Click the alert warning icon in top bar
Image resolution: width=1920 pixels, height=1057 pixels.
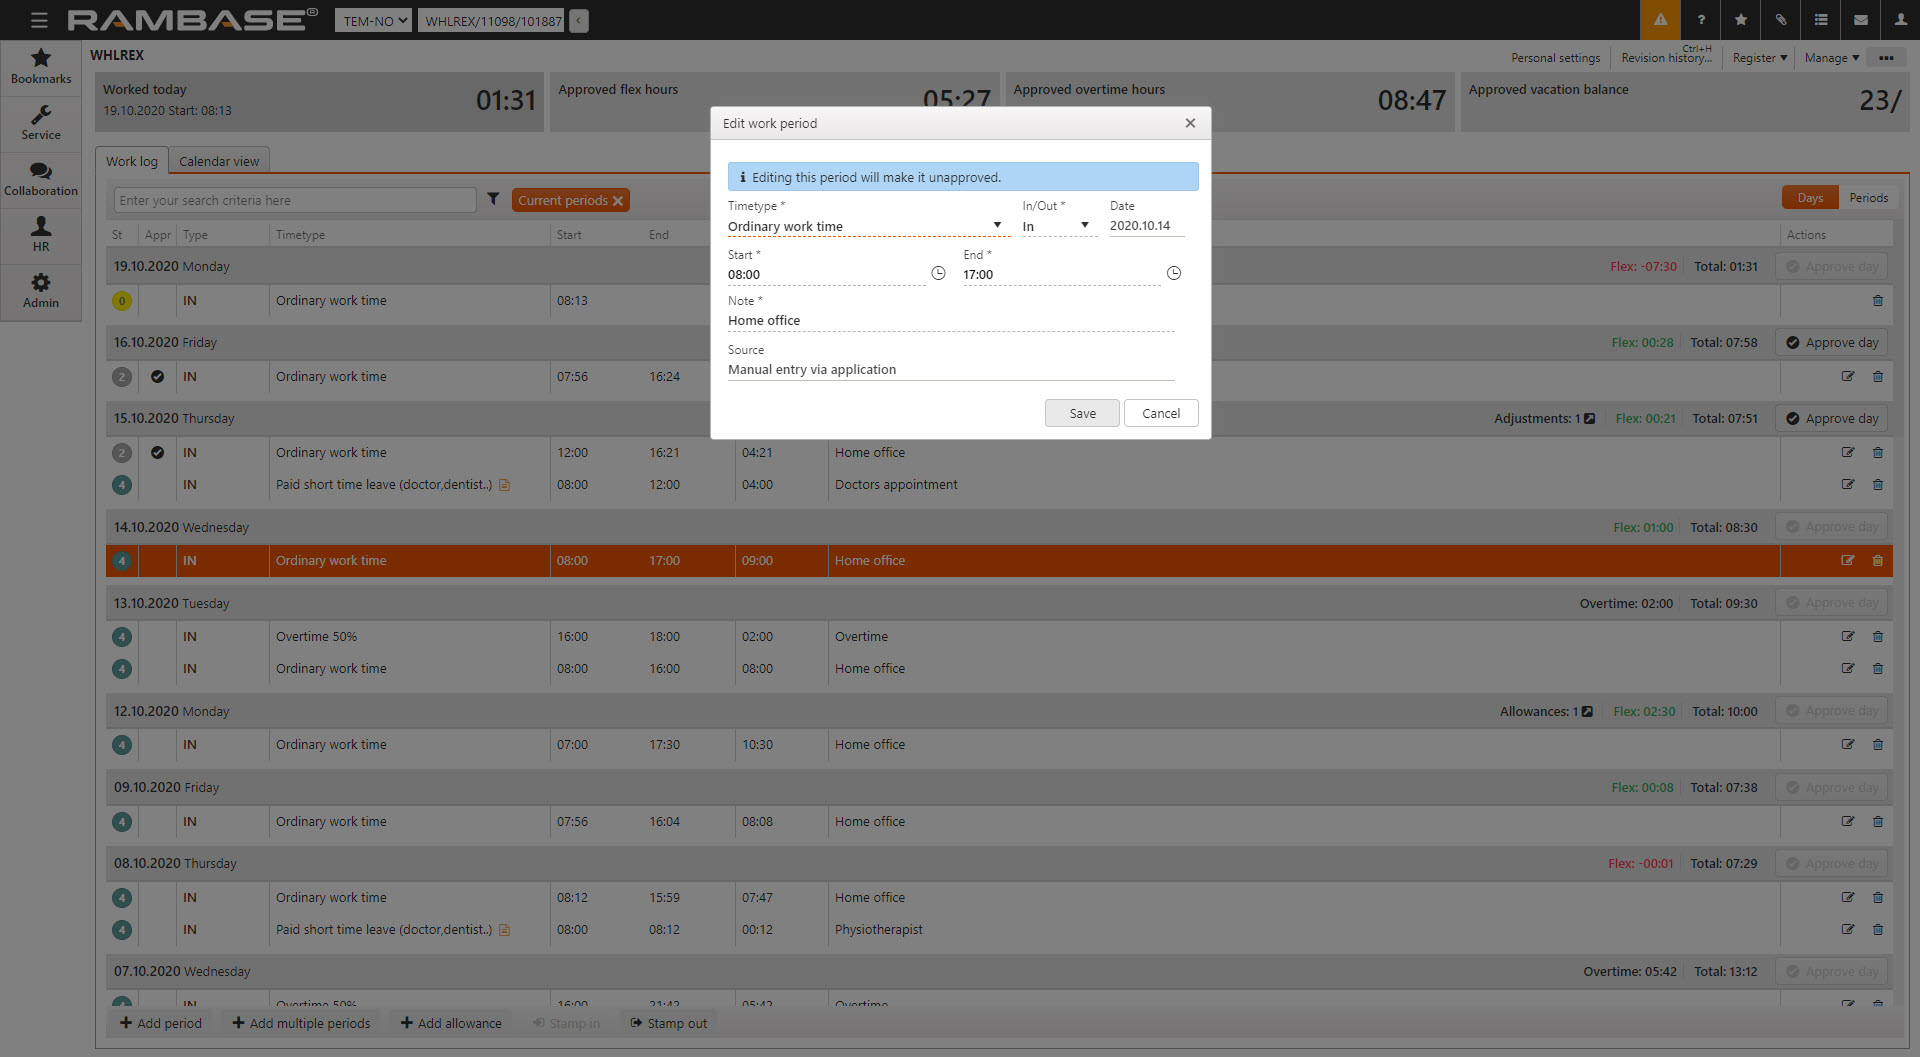1660,20
